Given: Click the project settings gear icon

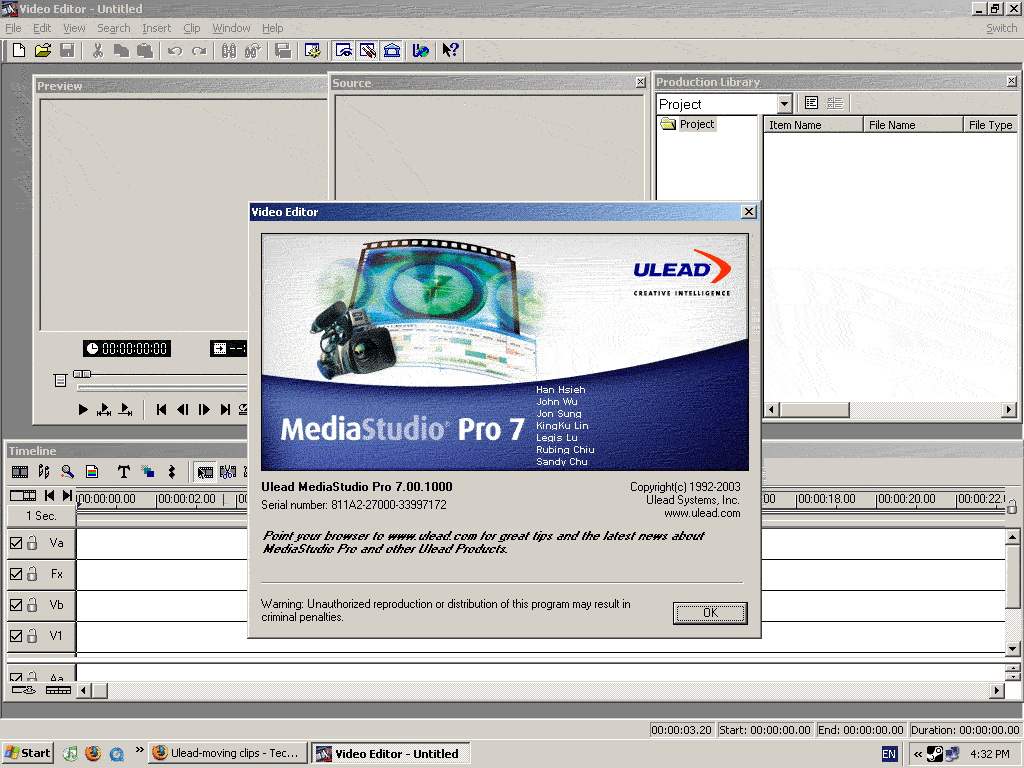Looking at the screenshot, I should 313,50.
